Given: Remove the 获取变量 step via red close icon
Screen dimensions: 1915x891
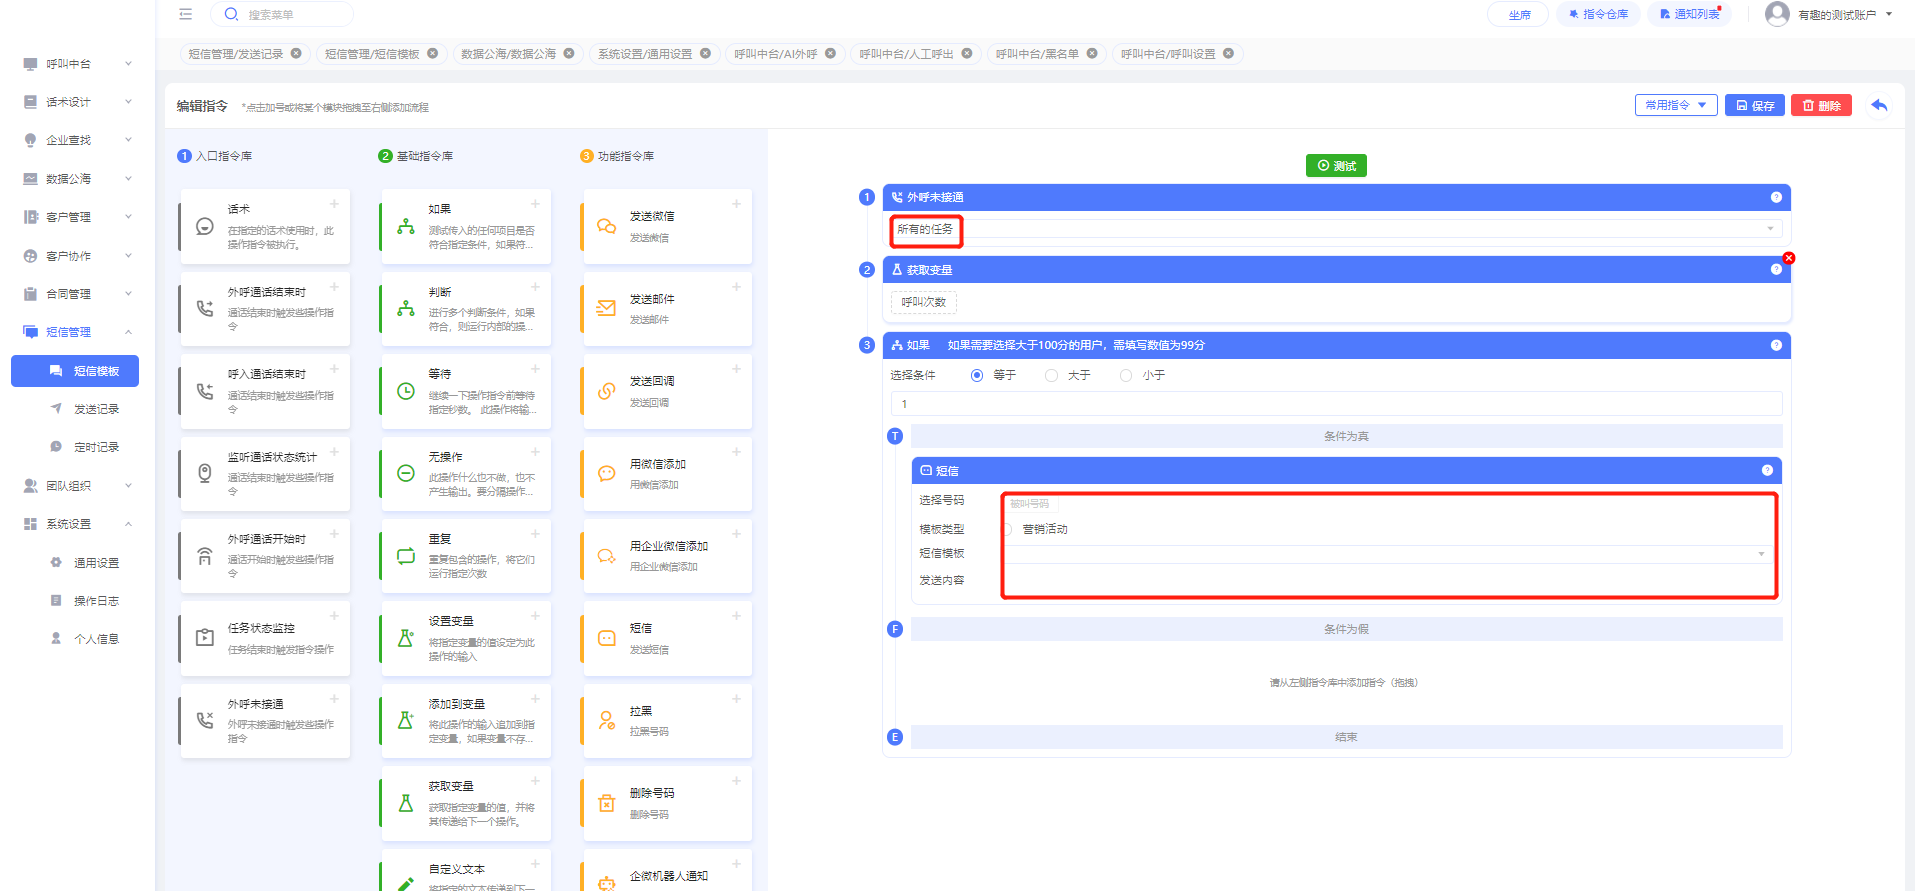Looking at the screenshot, I should coord(1789,258).
